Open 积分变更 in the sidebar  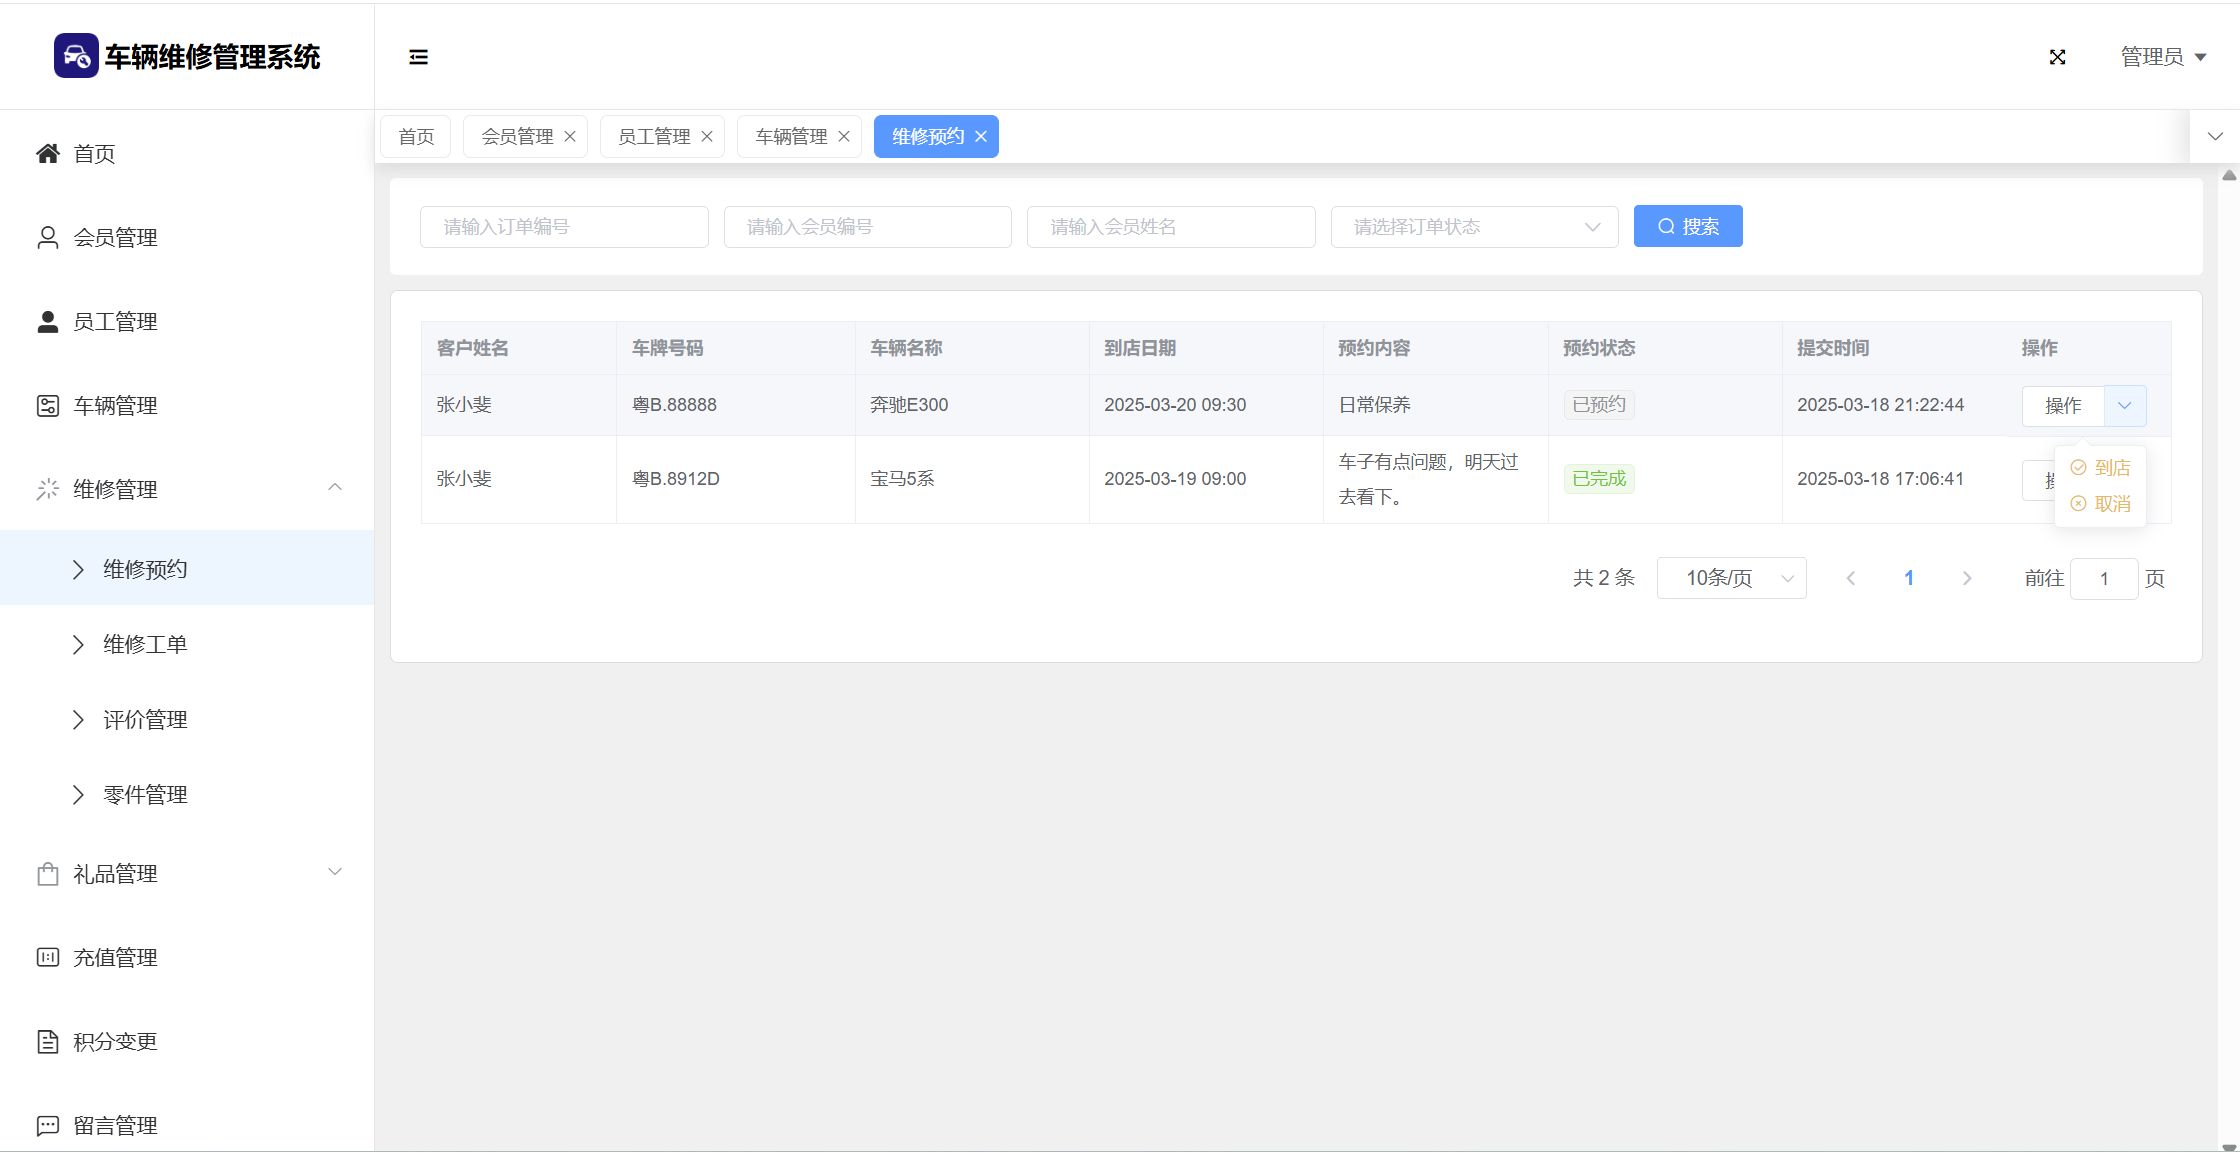pyautogui.click(x=115, y=1041)
